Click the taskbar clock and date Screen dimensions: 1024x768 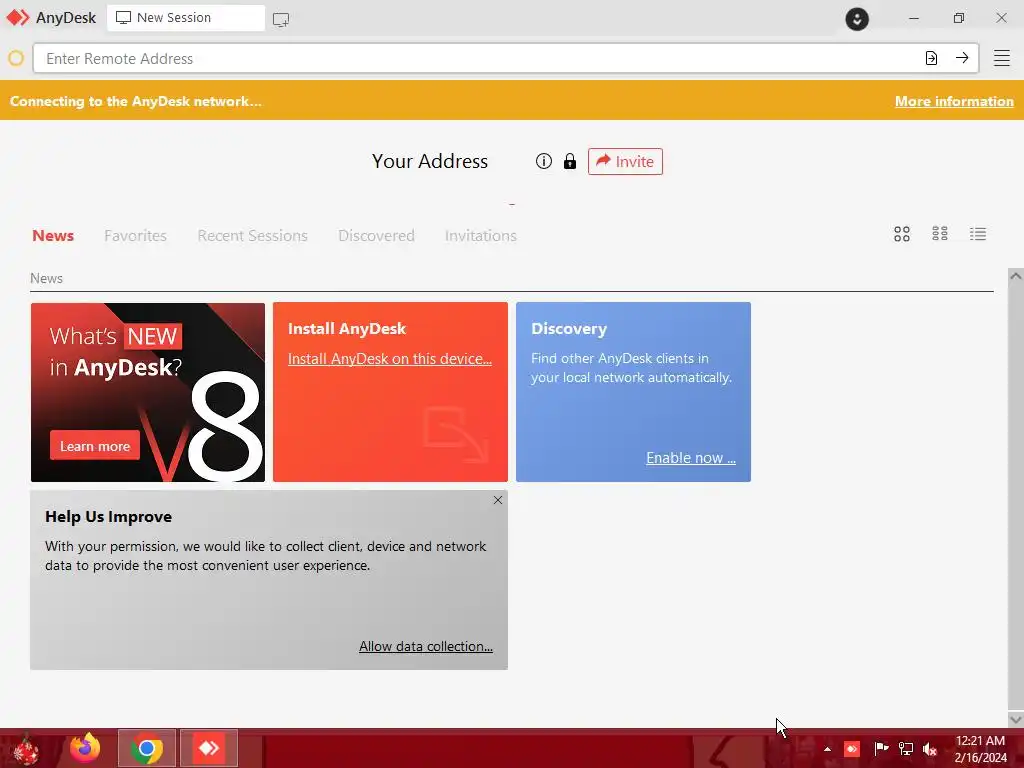980,749
